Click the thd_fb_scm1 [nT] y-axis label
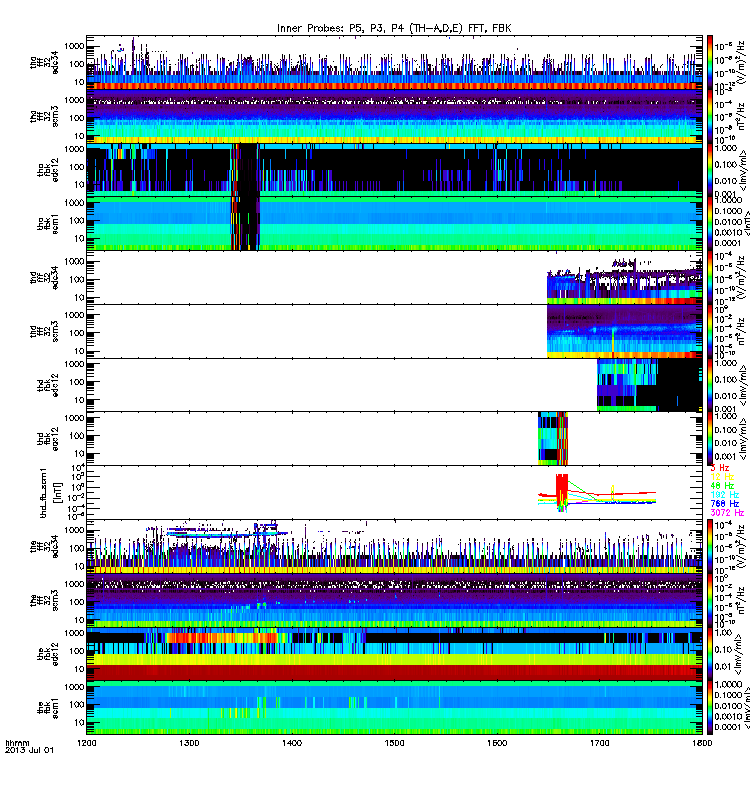 (x=51, y=493)
